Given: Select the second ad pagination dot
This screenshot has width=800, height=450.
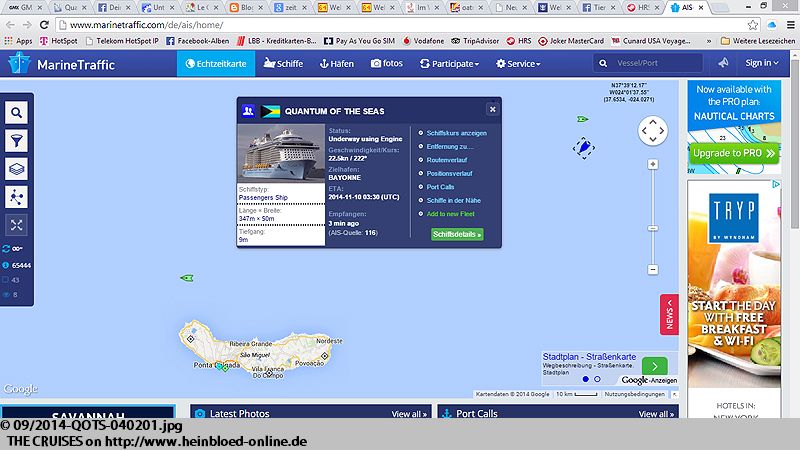Looking at the screenshot, I should coord(597,379).
